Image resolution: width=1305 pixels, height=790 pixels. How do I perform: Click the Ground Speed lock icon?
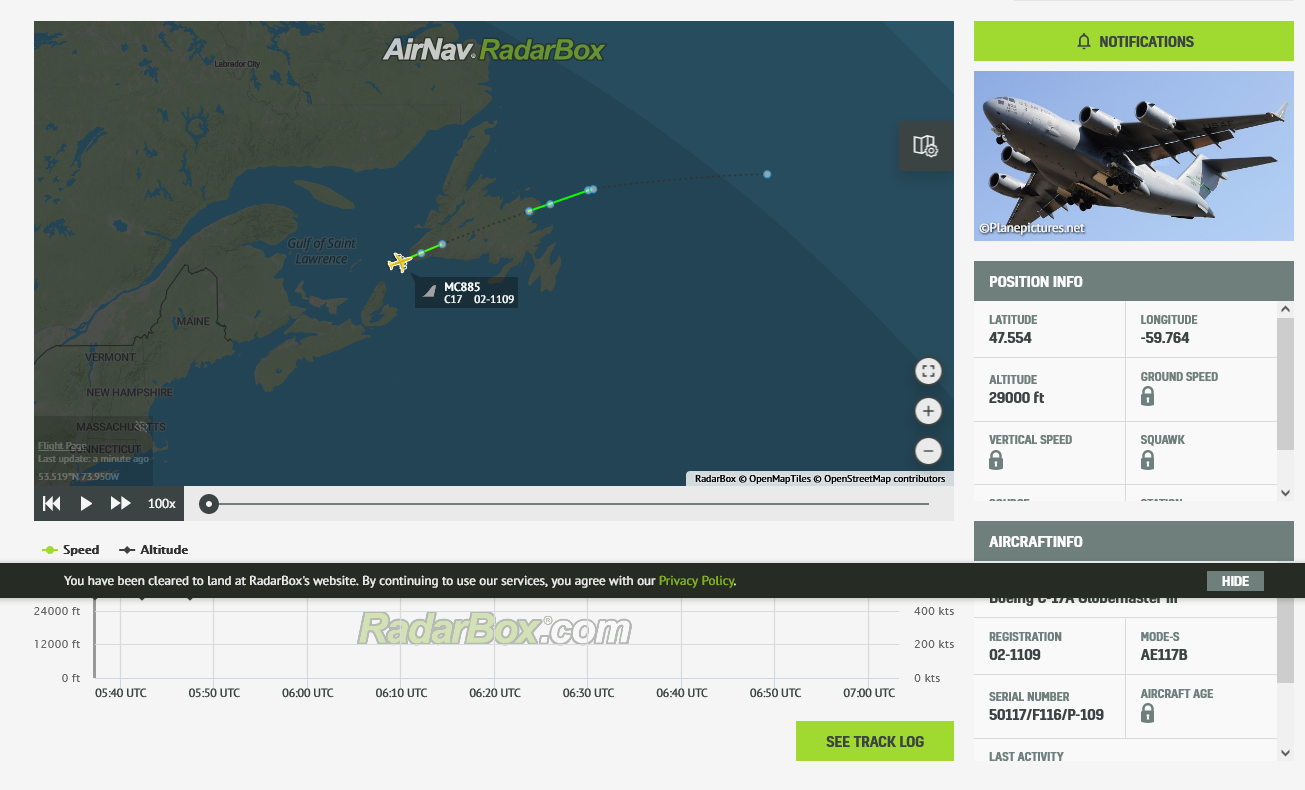pyautogui.click(x=1148, y=396)
